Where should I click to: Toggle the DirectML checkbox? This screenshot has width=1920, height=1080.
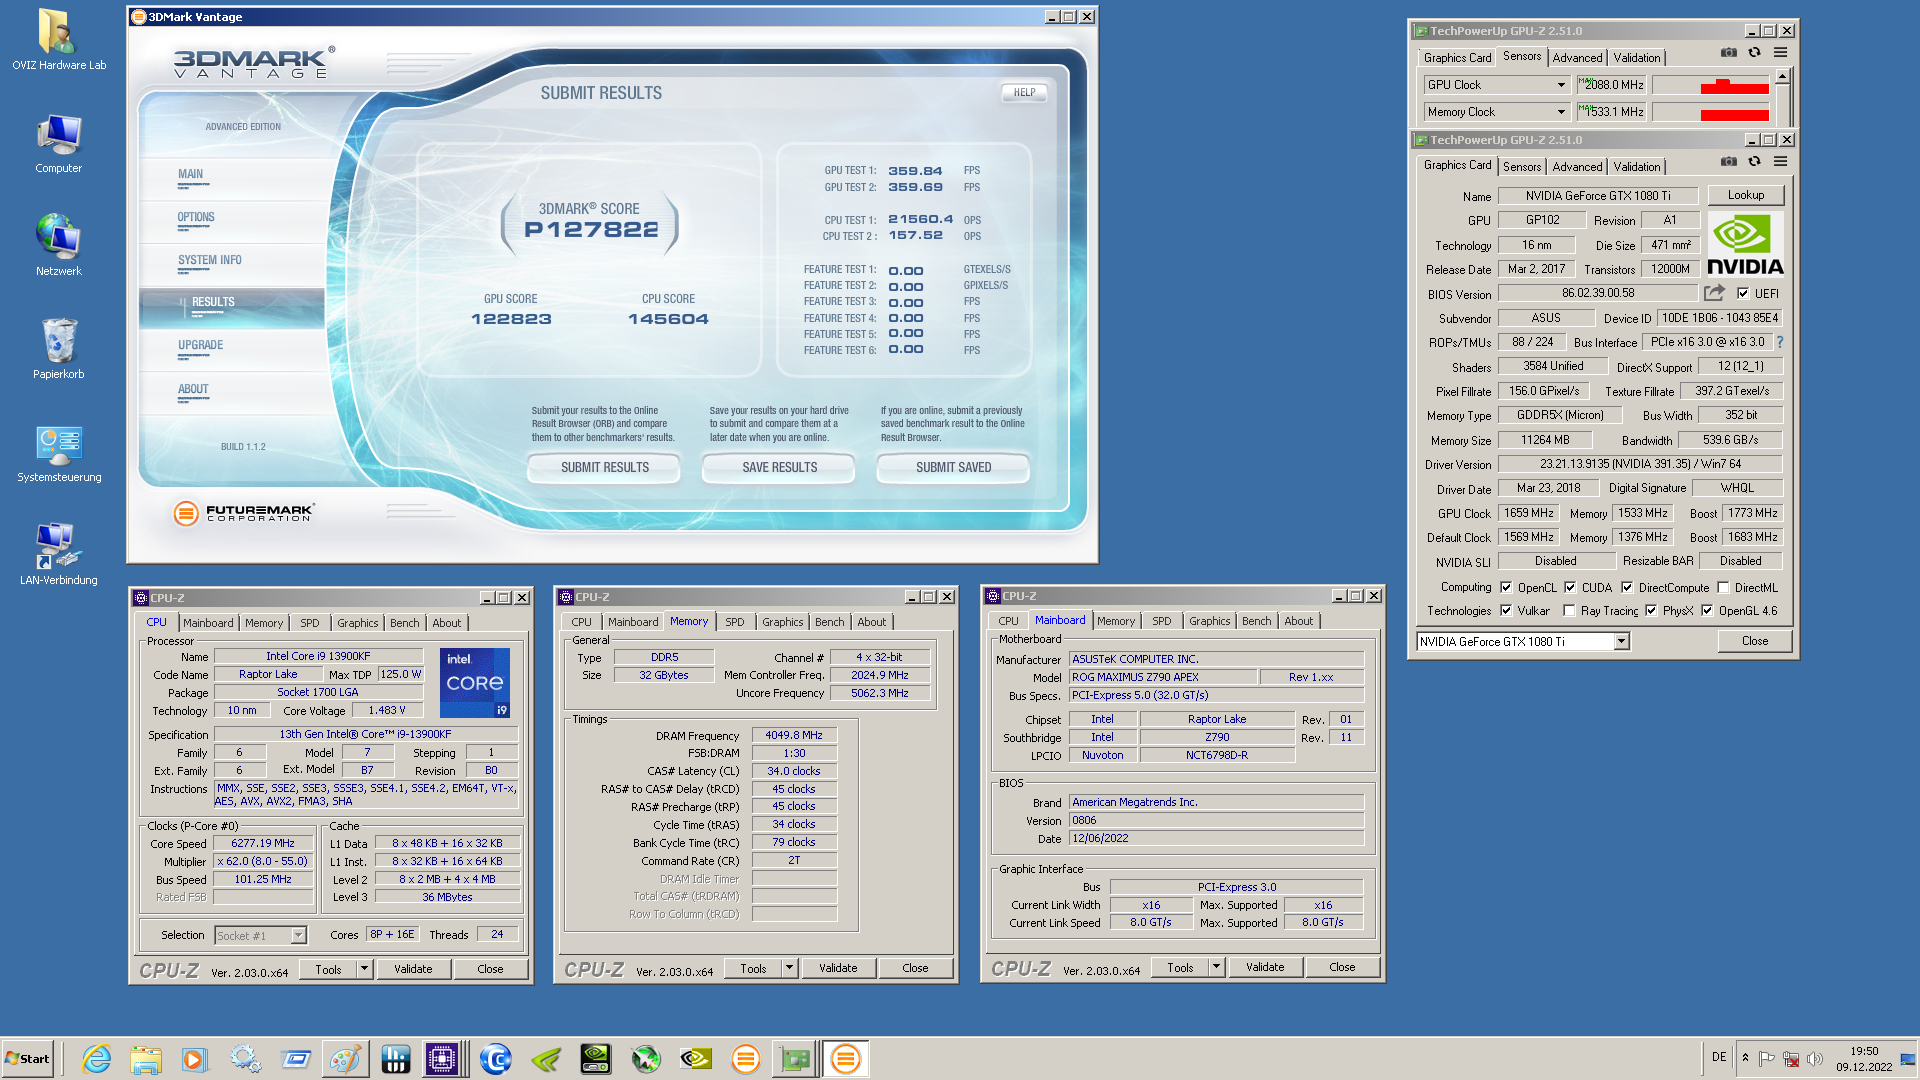coord(1723,588)
